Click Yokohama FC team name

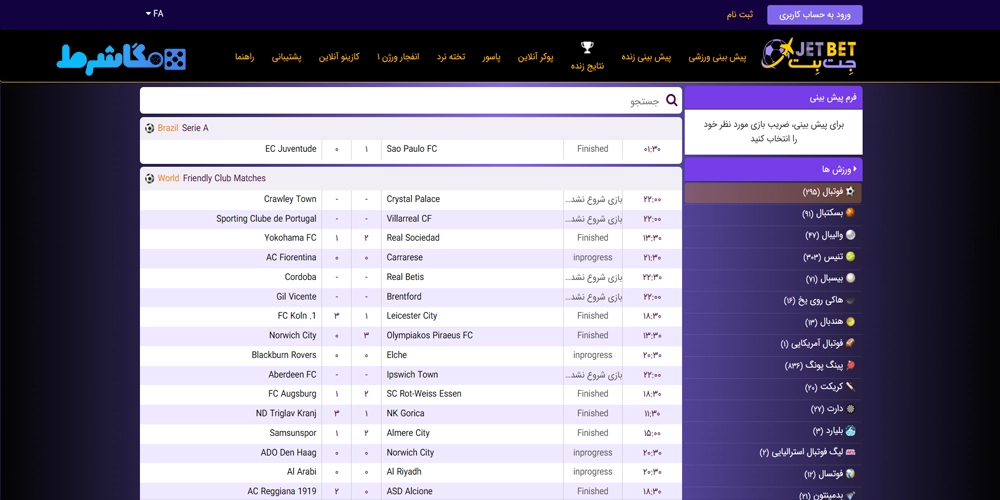click(290, 238)
